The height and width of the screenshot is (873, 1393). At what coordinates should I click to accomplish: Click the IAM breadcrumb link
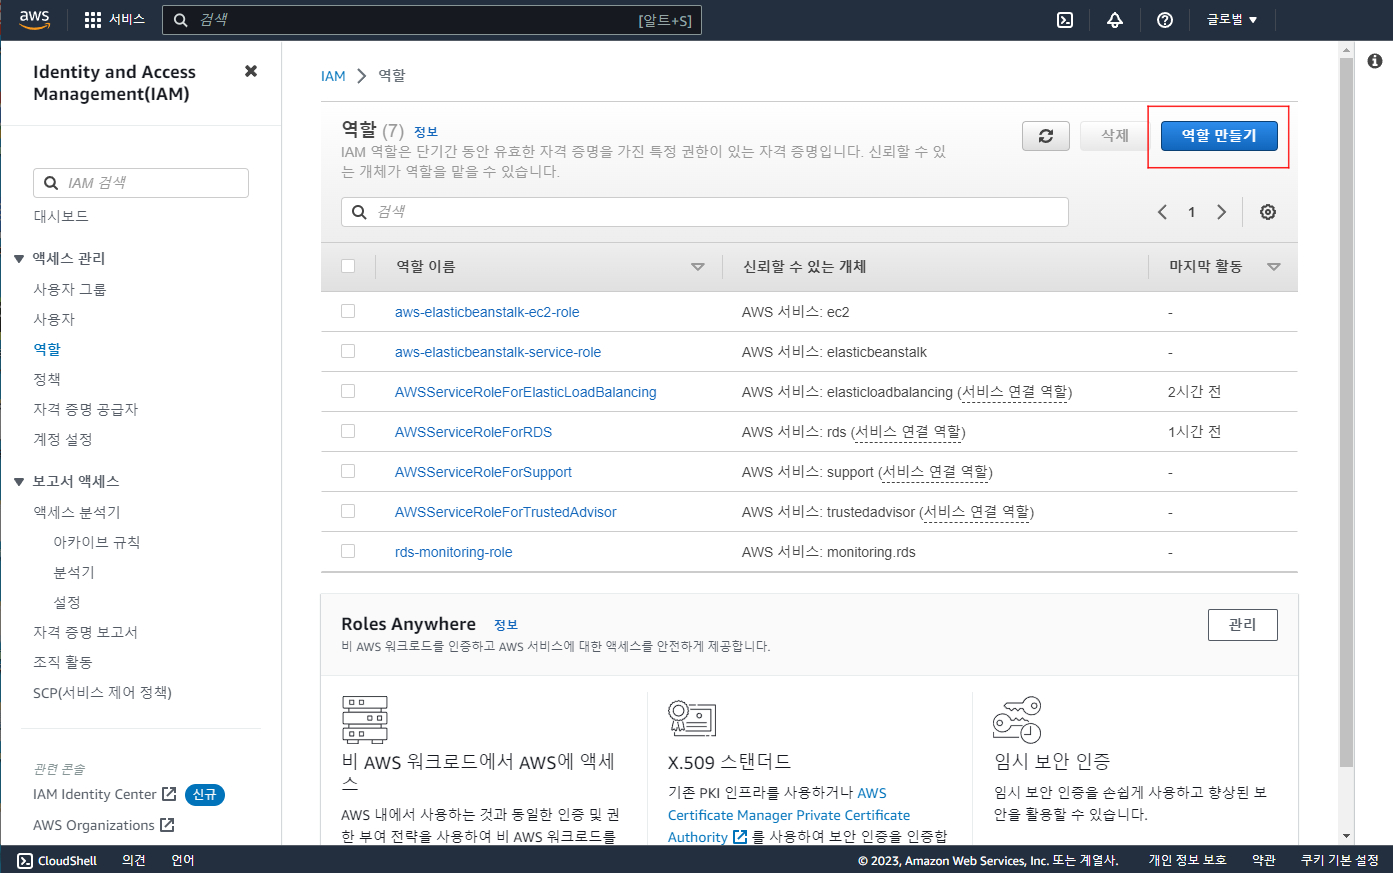(333, 76)
